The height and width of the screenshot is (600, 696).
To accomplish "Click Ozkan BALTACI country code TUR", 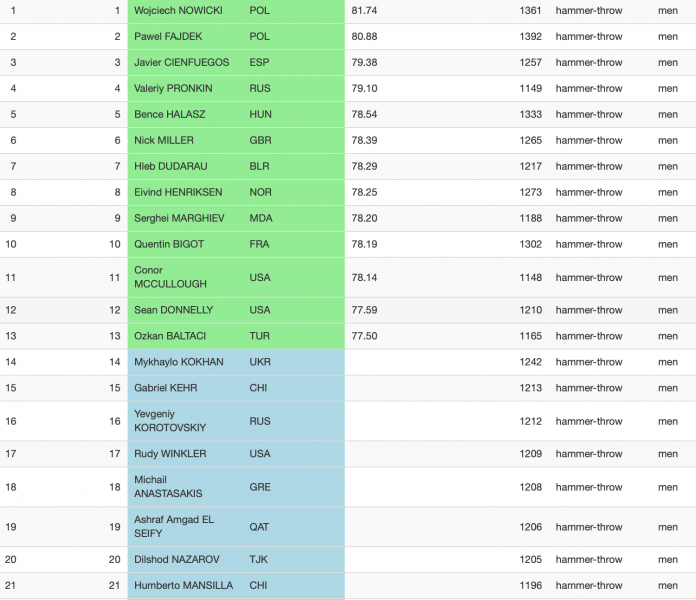I will pyautogui.click(x=260, y=336).
